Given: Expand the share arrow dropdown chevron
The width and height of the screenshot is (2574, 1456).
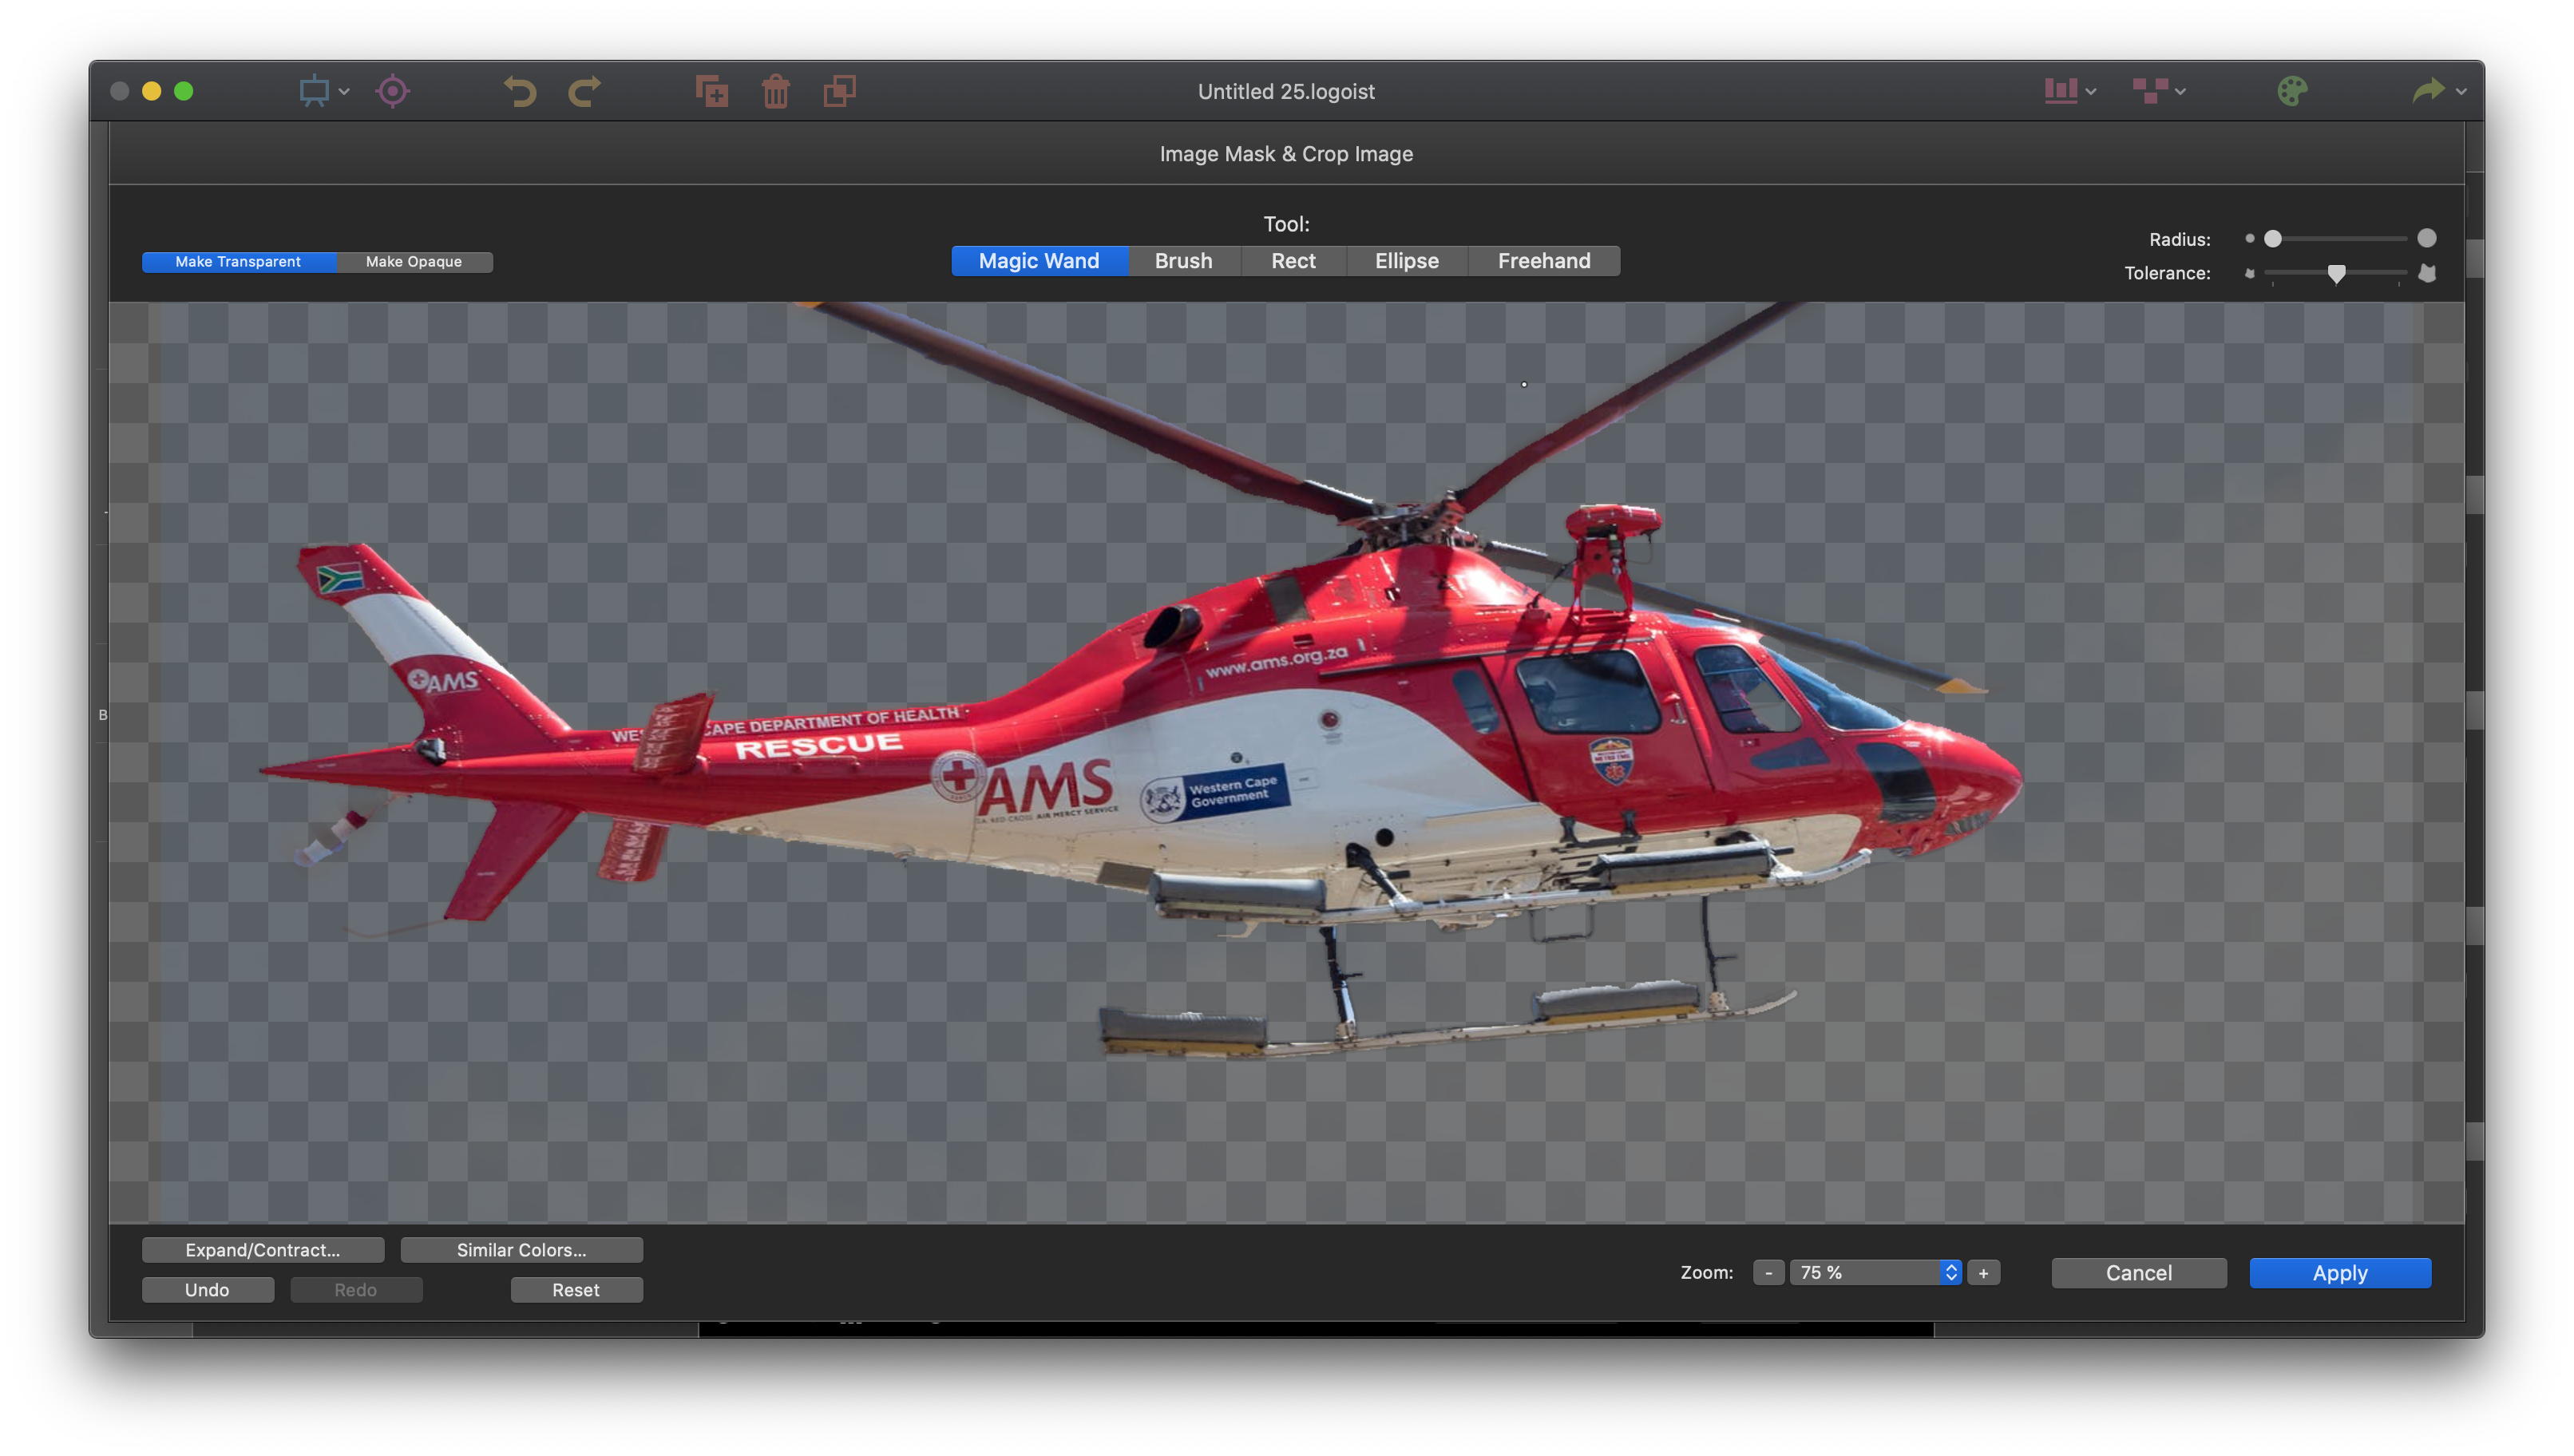Looking at the screenshot, I should [x=2462, y=92].
